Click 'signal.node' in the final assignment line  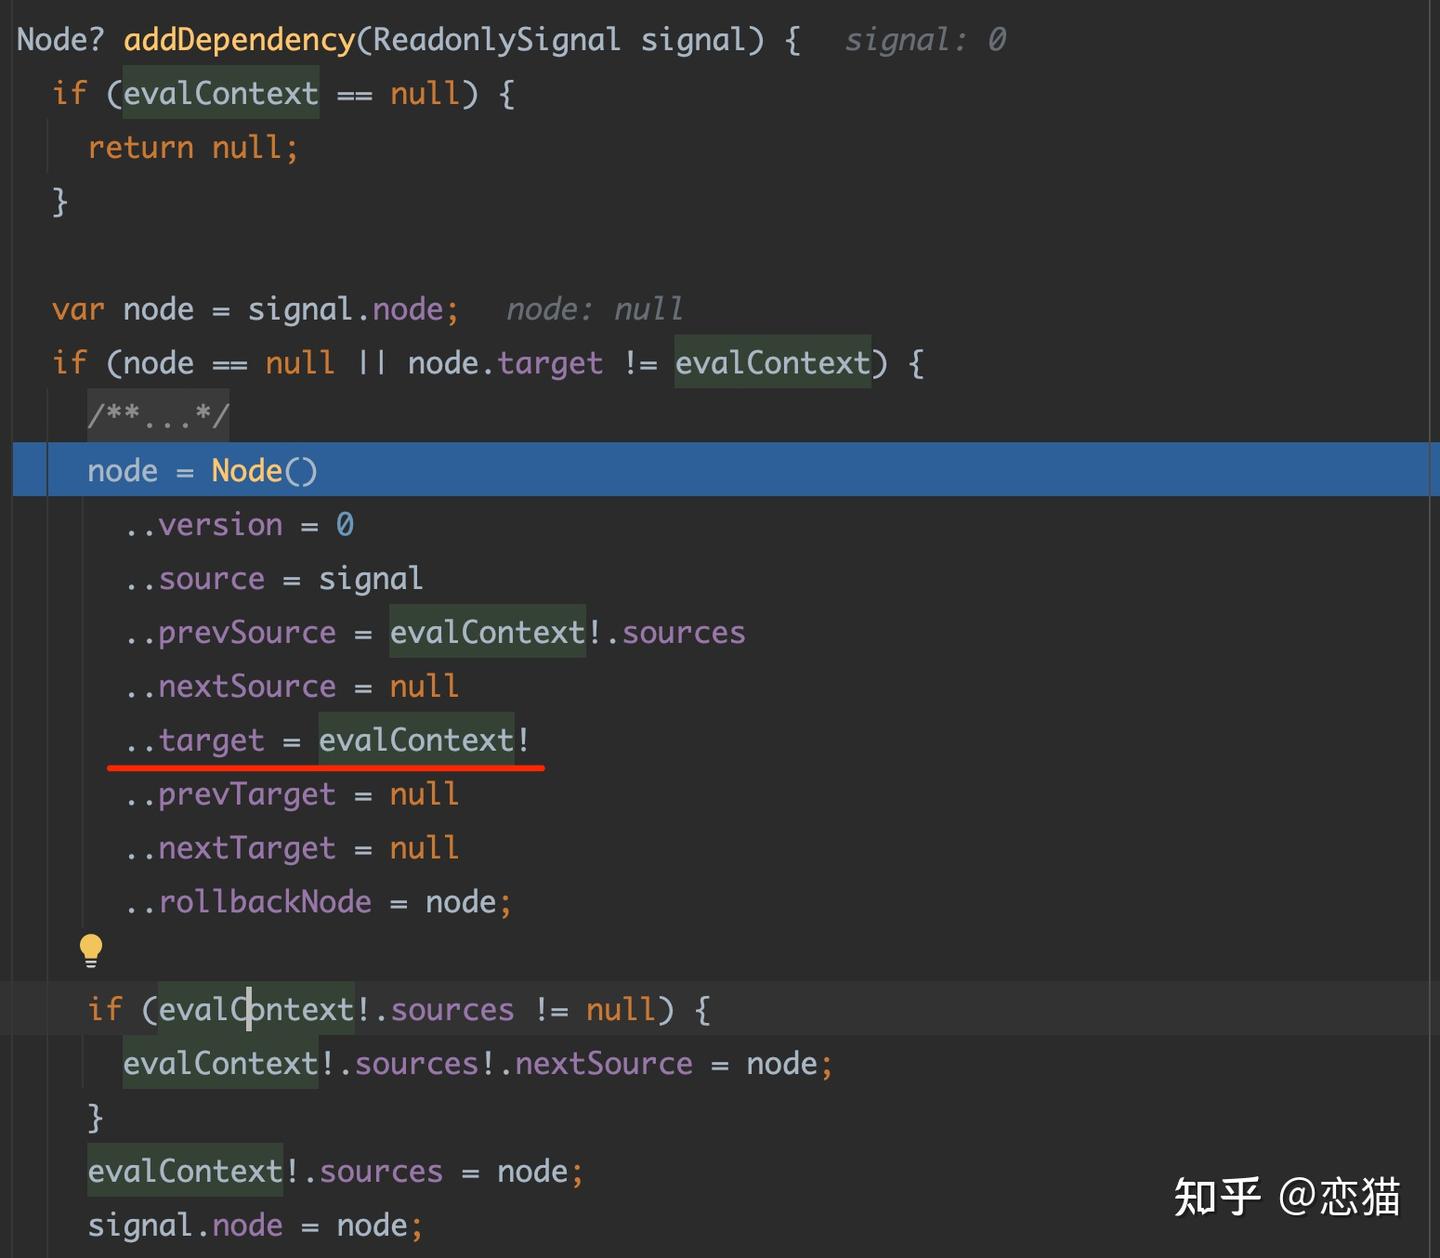[185, 1226]
